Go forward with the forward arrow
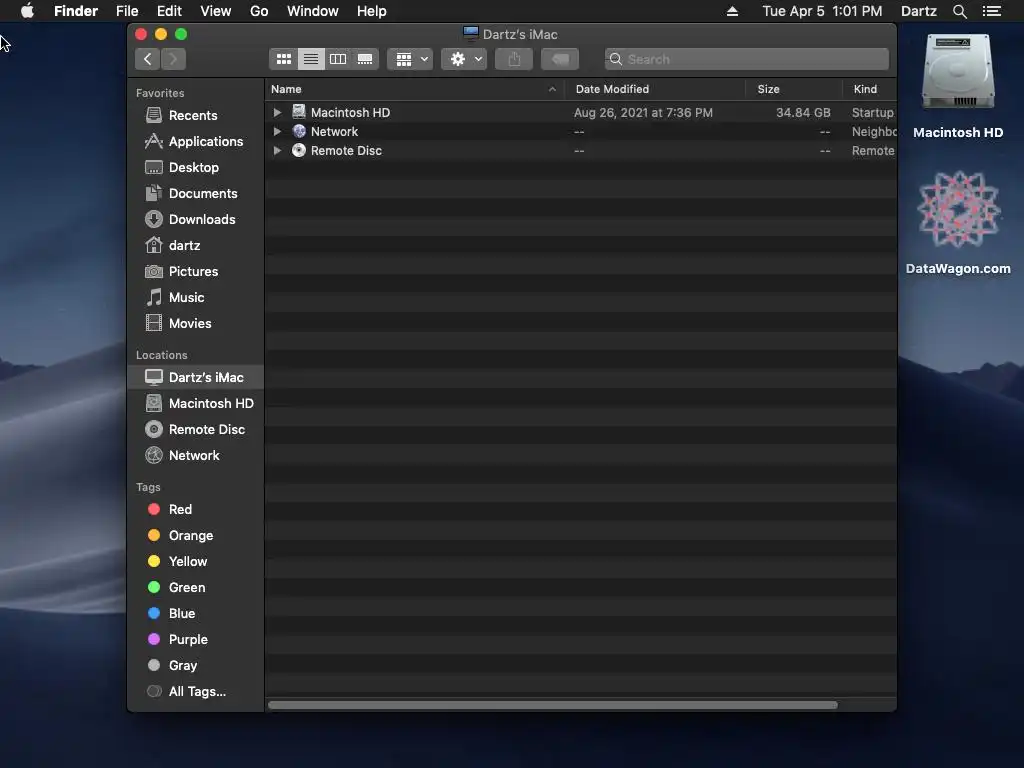 (173, 59)
